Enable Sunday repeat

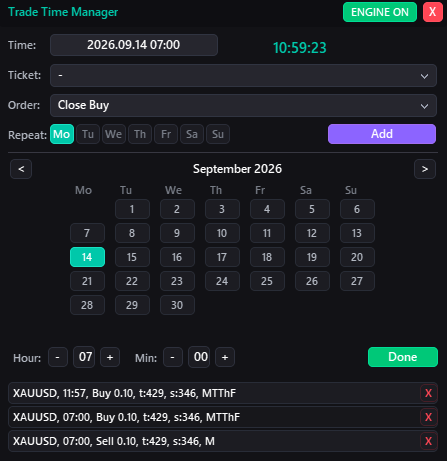(x=218, y=134)
